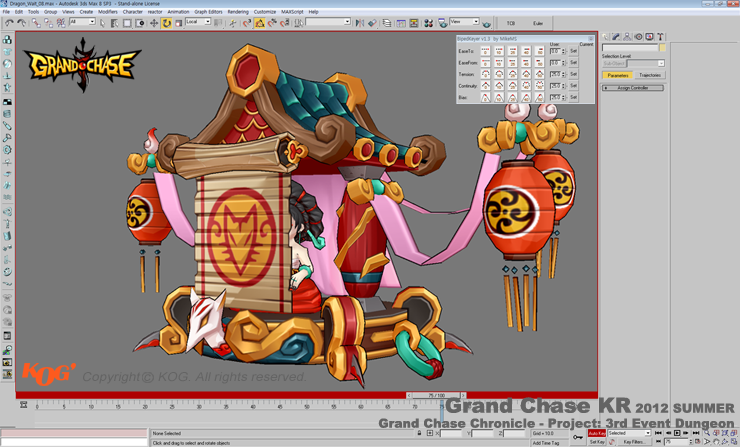Screen dimensions: 740x447
Task: Click the Key Filters... button
Action: tap(634, 442)
